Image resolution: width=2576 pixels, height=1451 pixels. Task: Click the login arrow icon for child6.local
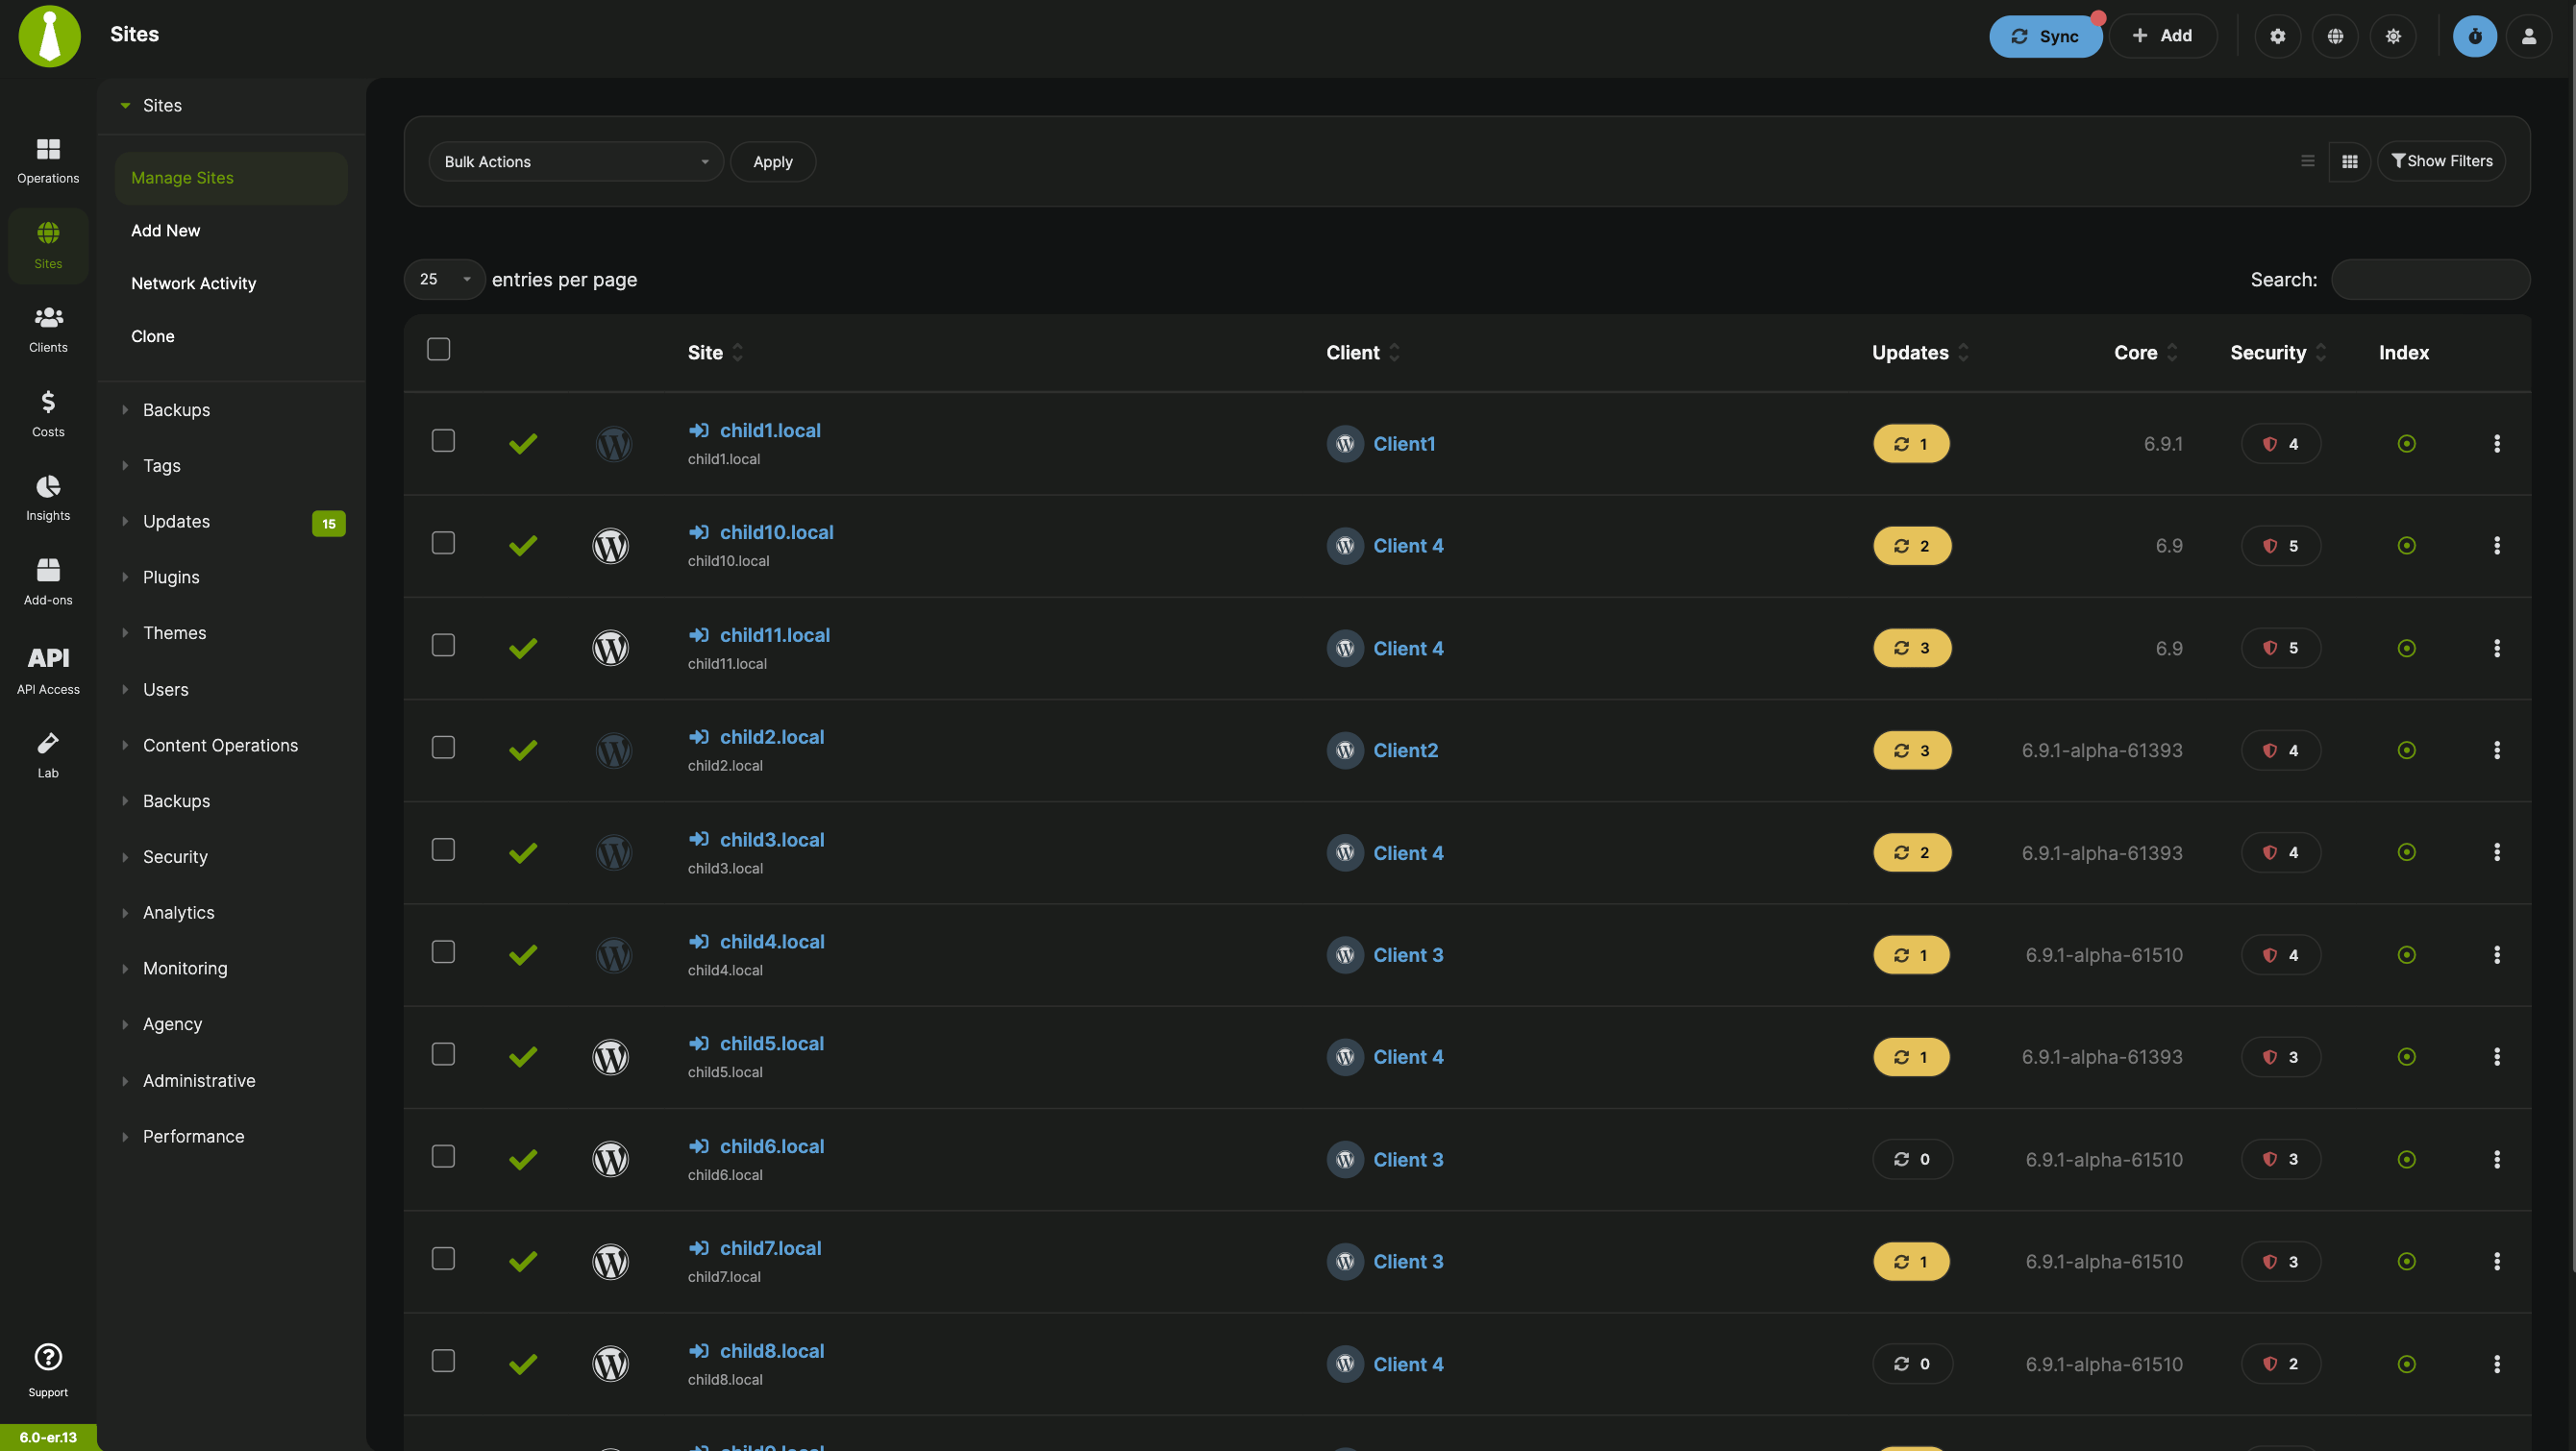pos(698,1146)
